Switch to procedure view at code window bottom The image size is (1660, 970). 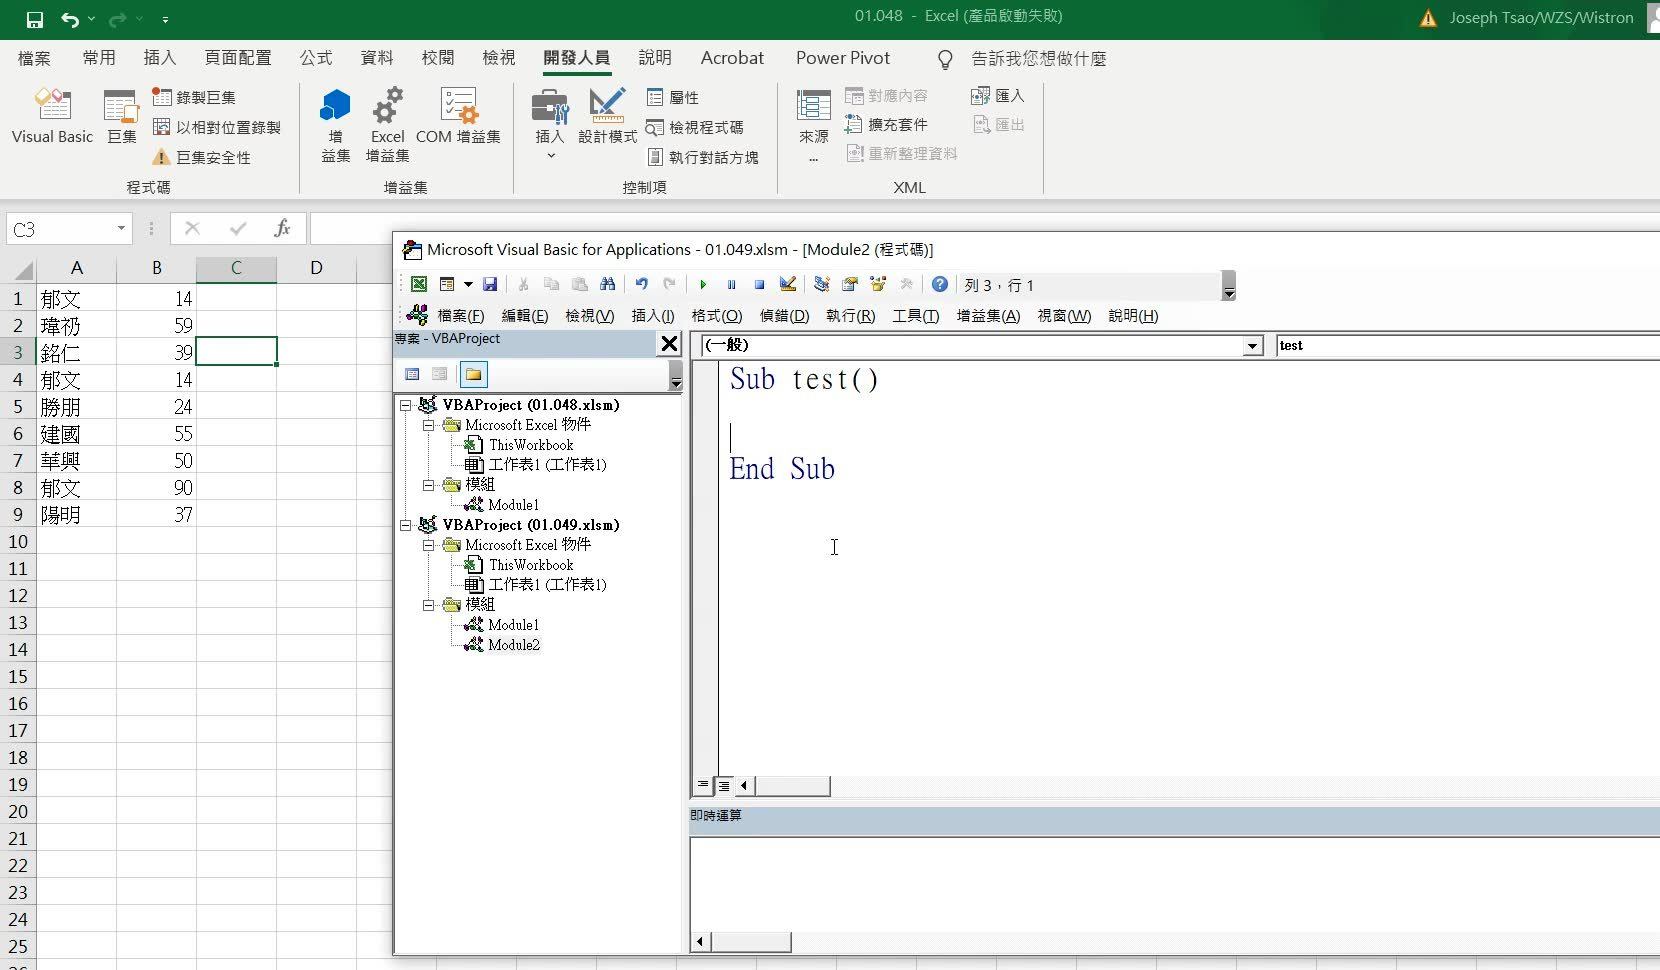point(703,785)
